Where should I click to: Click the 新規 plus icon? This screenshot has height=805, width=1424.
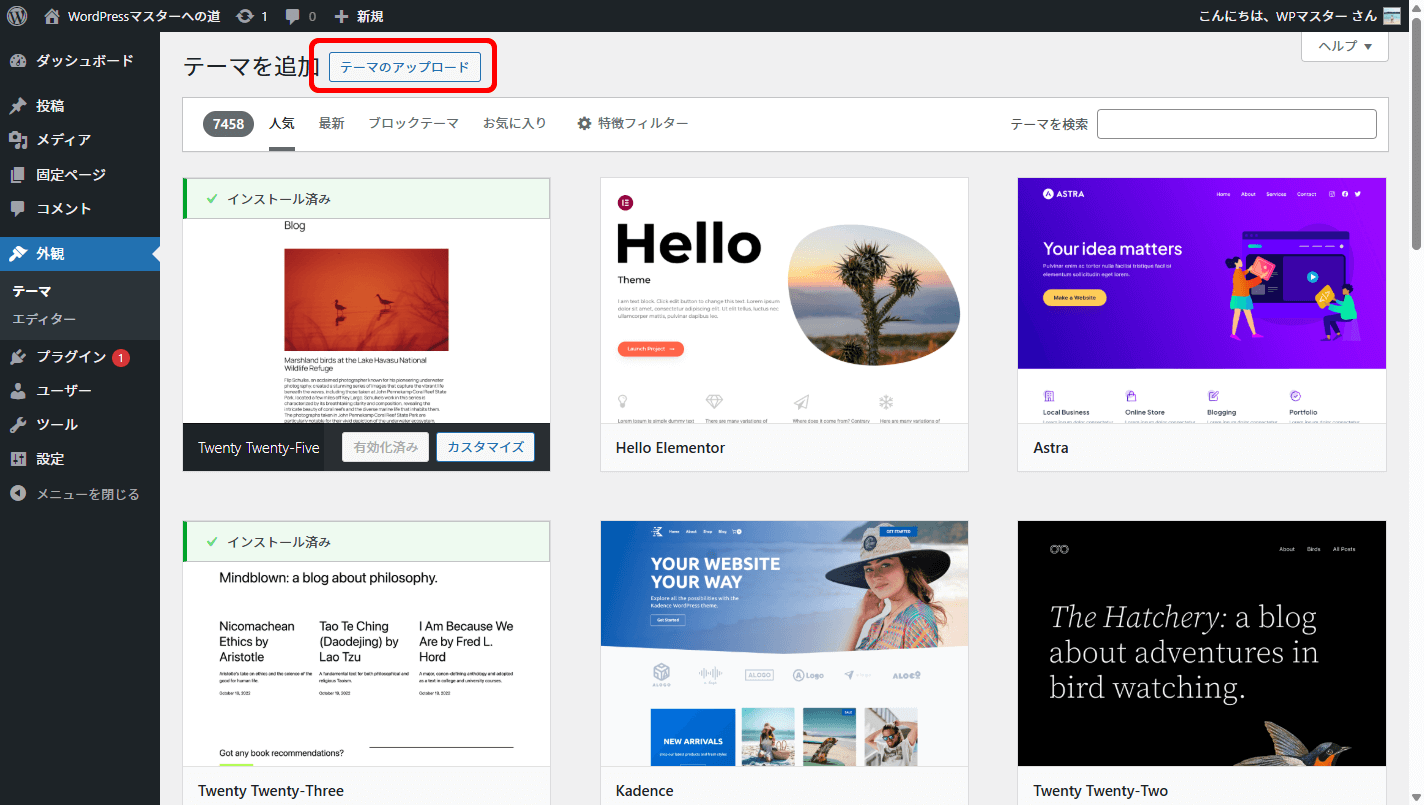click(x=341, y=16)
